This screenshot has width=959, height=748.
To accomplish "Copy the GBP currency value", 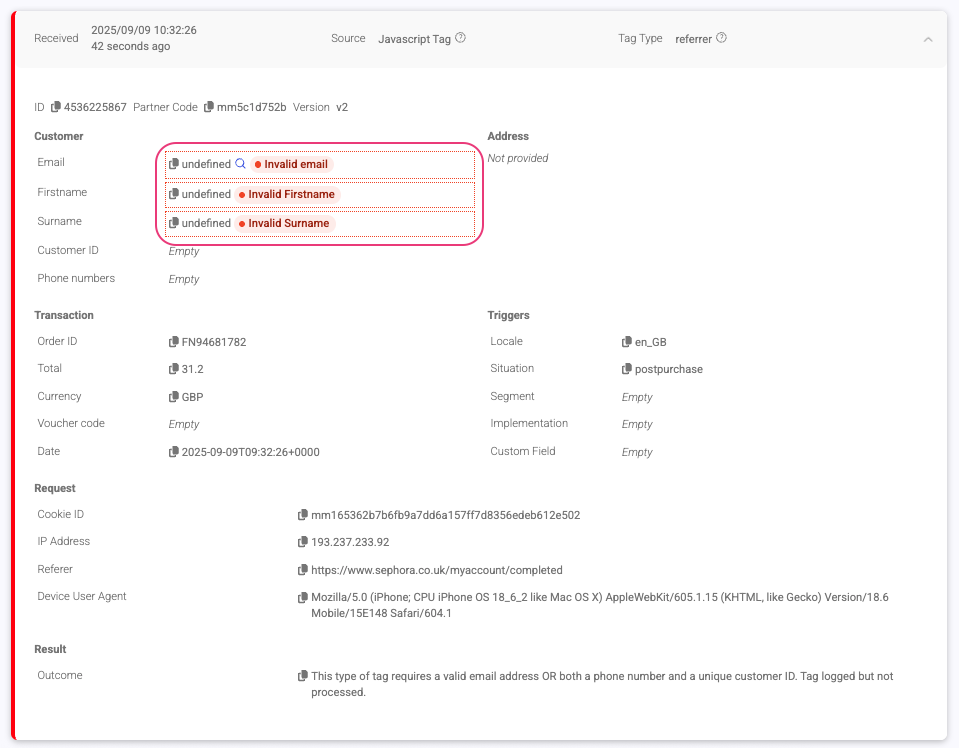I will tap(174, 397).
